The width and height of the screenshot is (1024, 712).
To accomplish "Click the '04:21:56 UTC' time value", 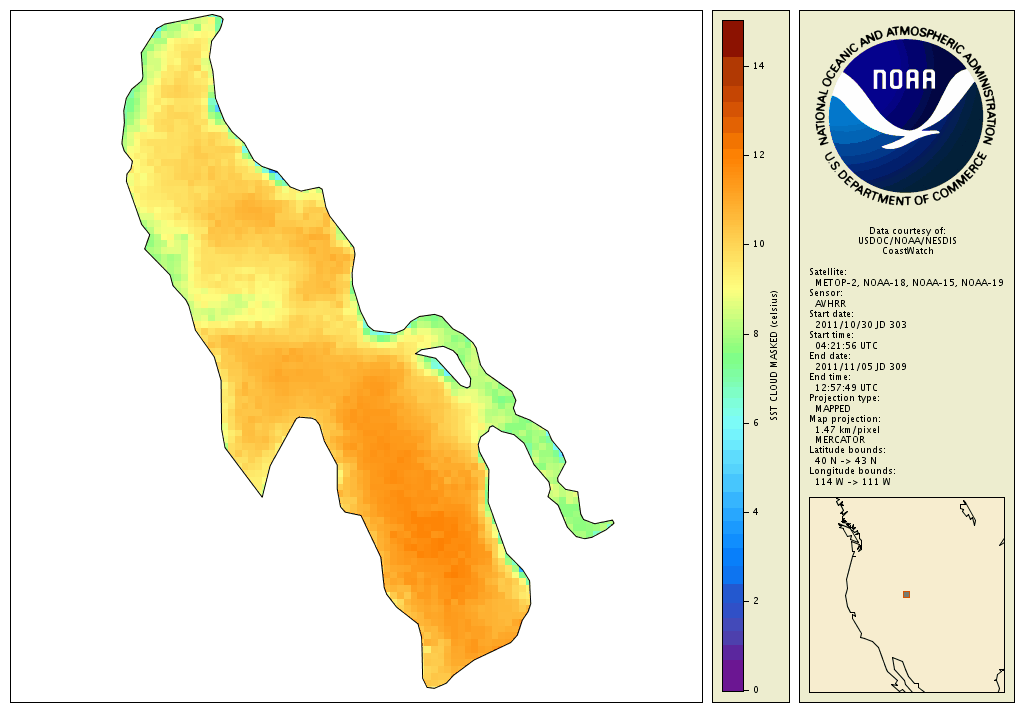I will (x=846, y=346).
